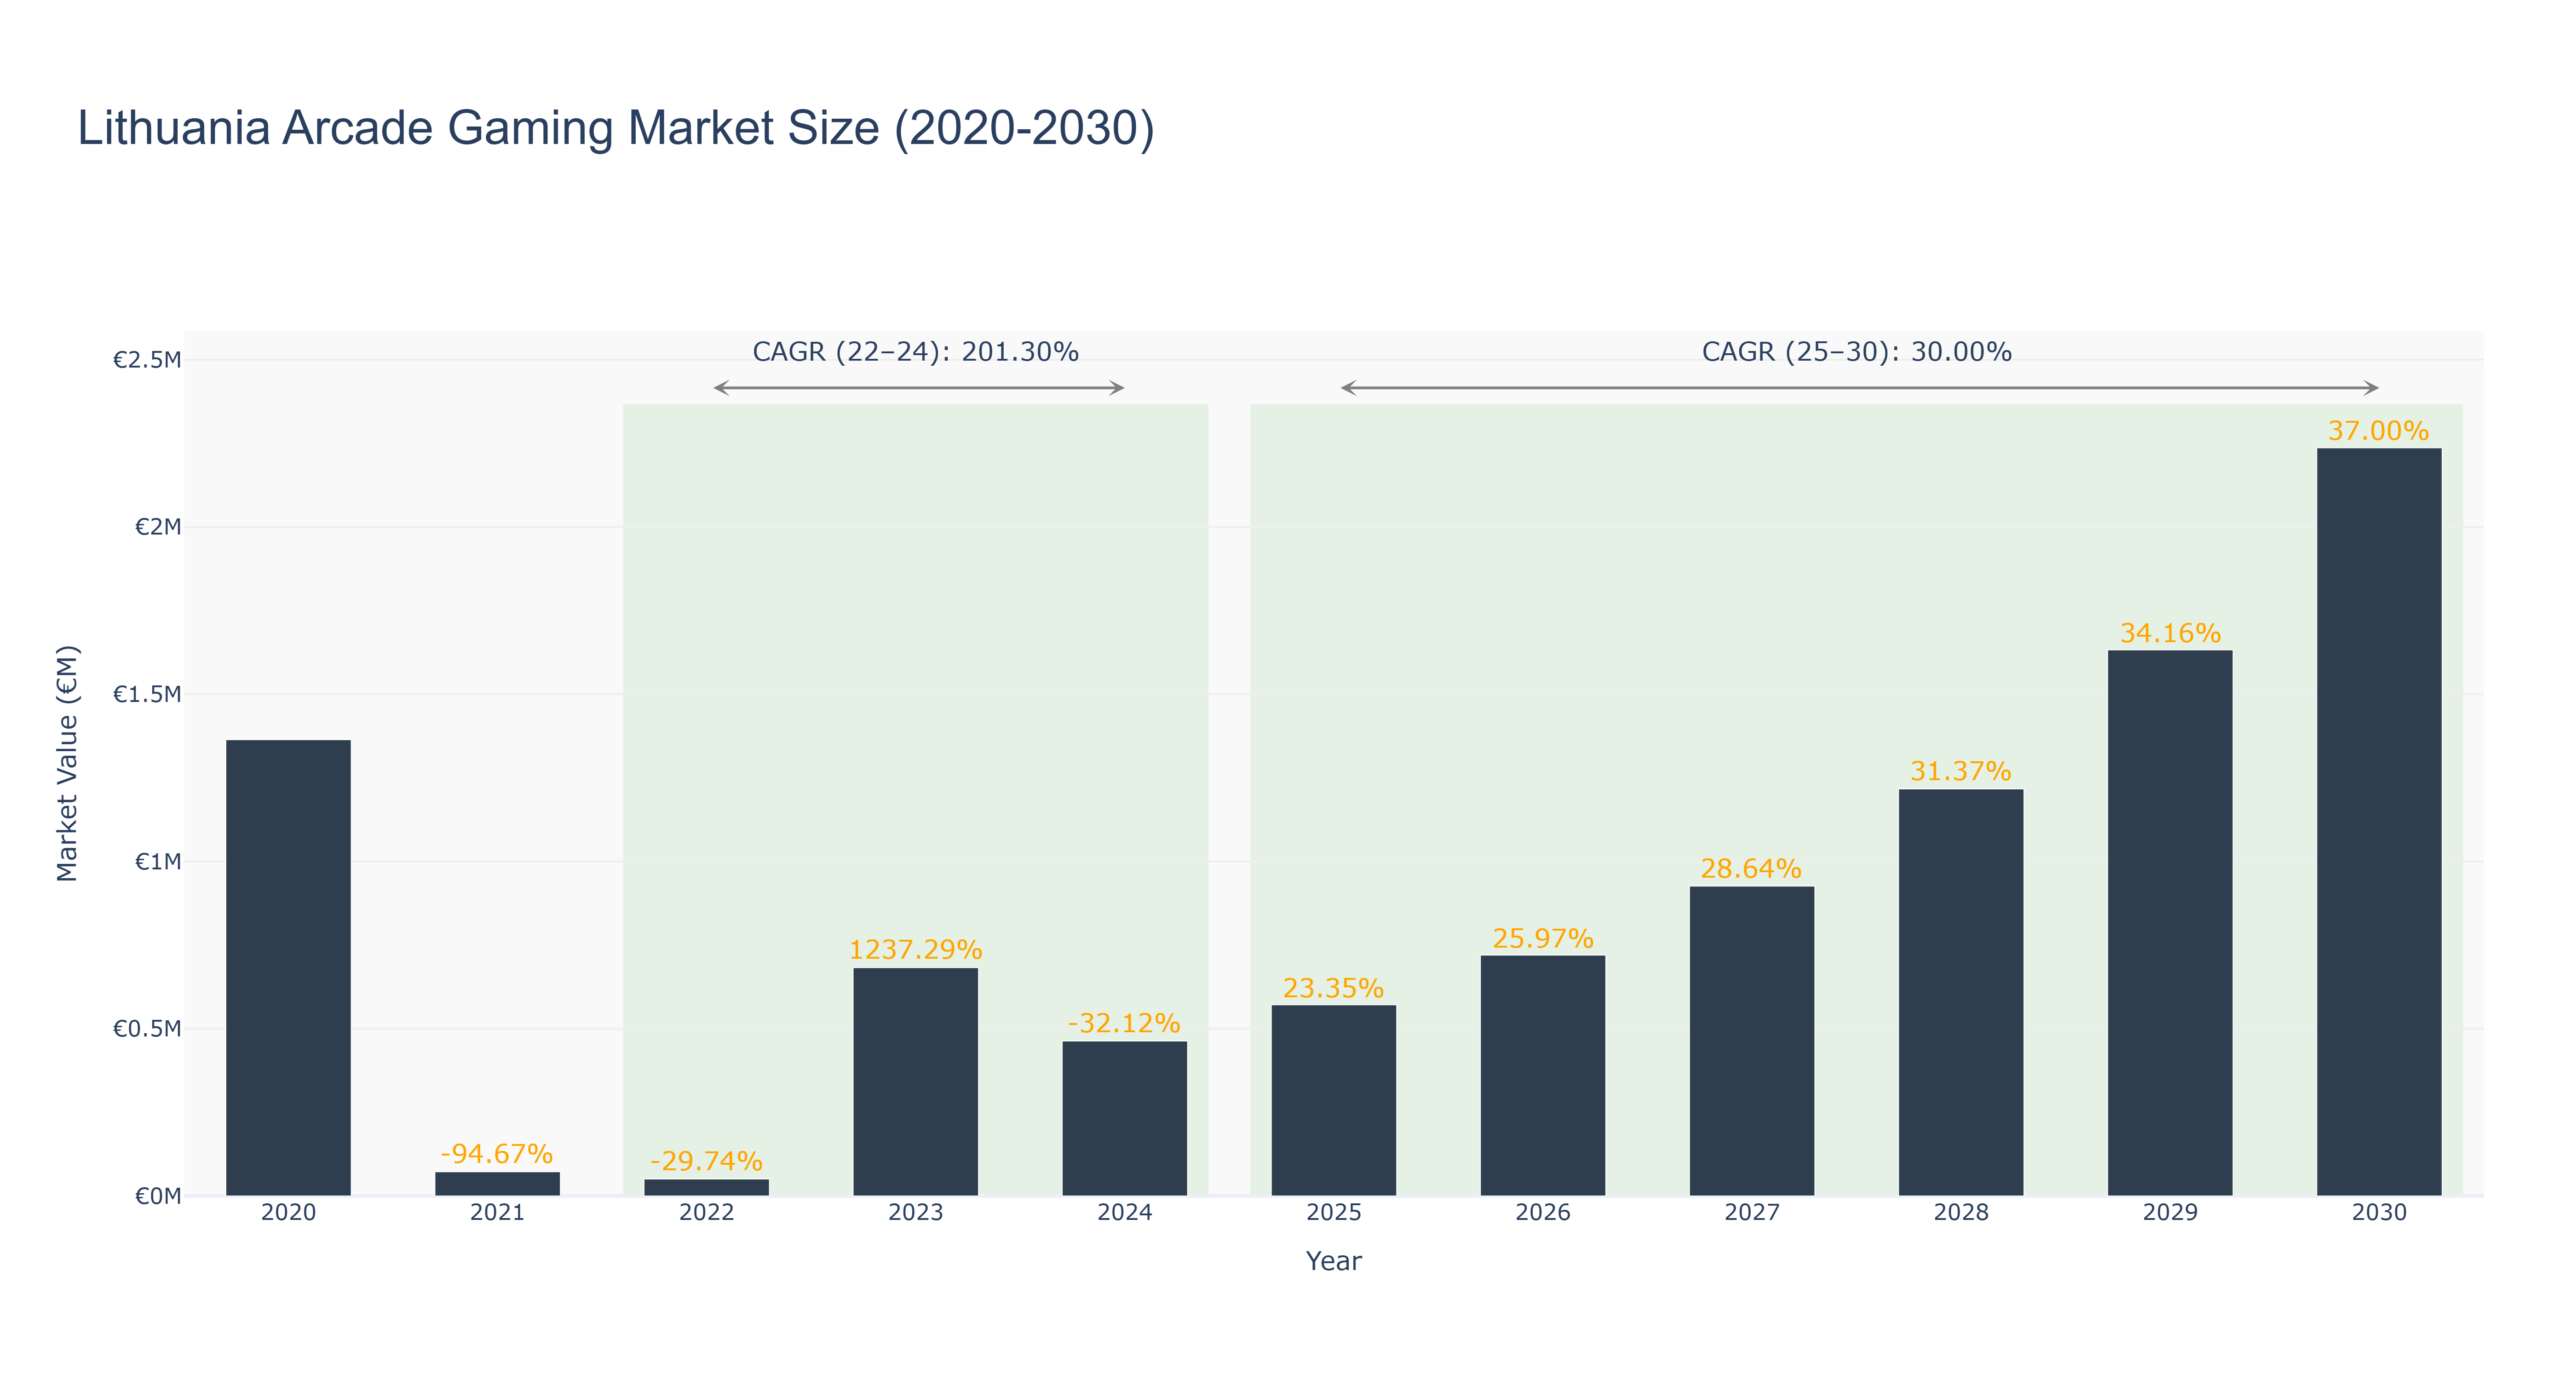Click the '-32.12%' growth label

1124,1023
